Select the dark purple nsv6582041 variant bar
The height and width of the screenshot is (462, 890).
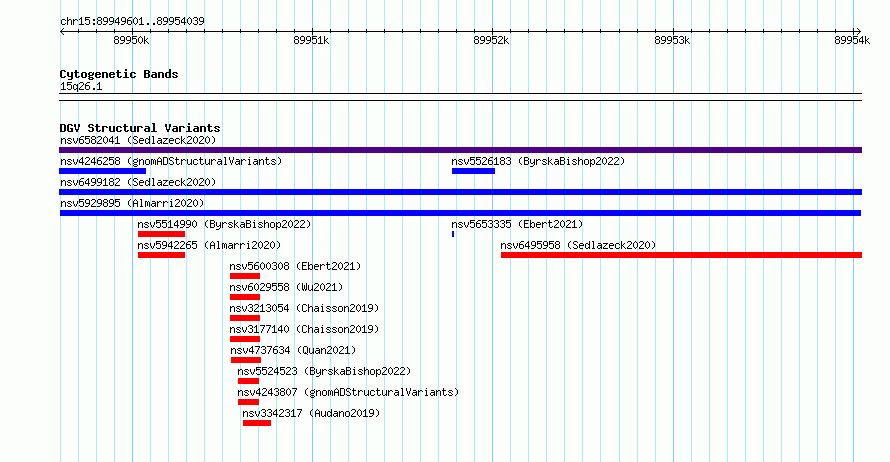460,150
